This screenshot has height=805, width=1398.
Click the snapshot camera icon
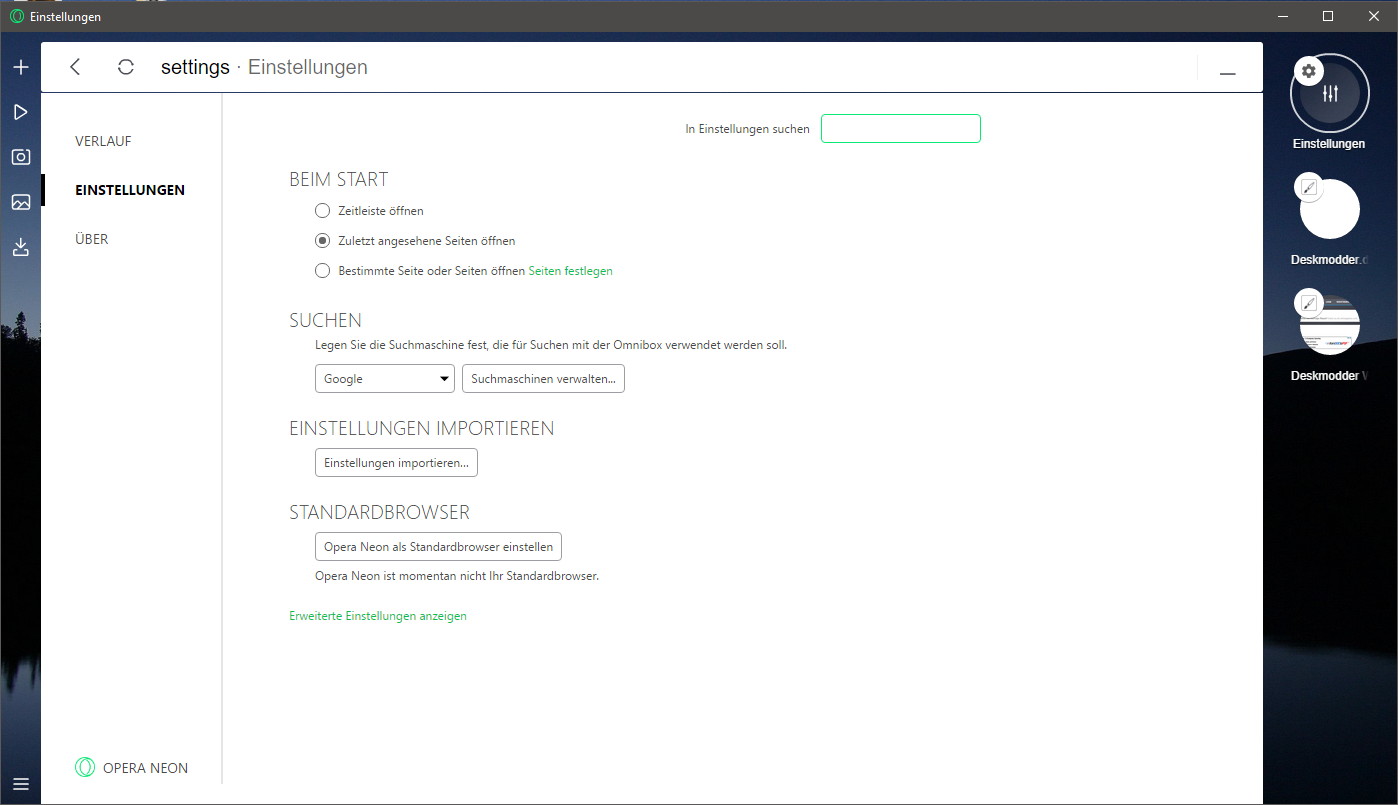pos(21,157)
